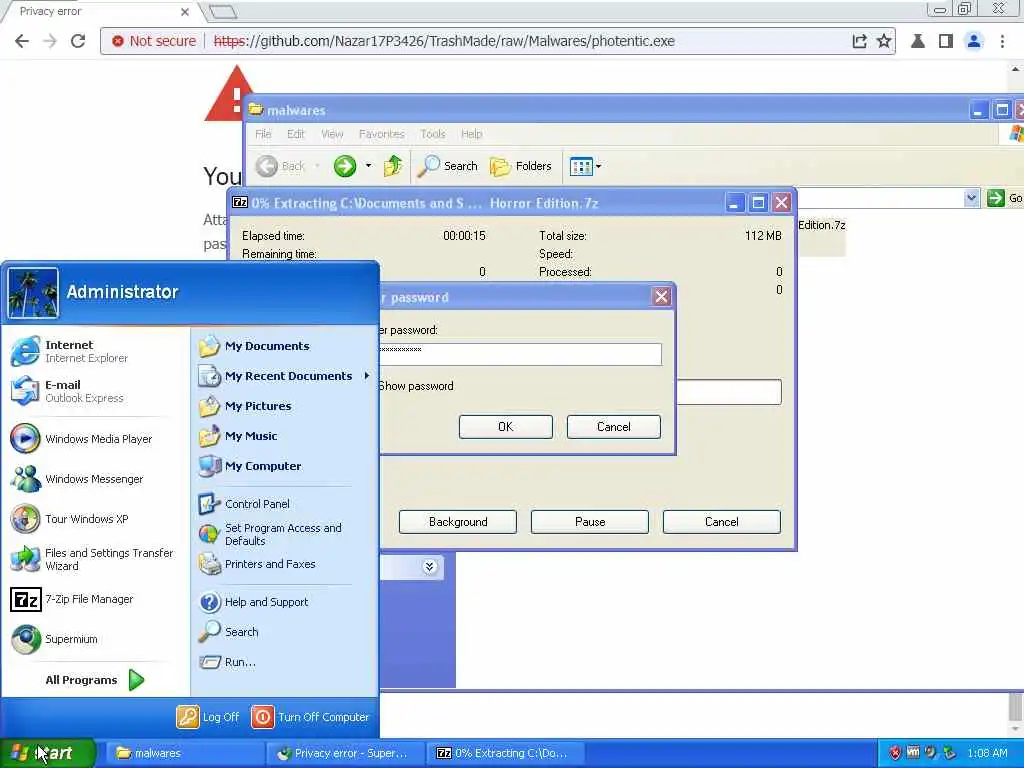1024x768 pixels.
Task: Open new browser tab
Action: click(x=223, y=11)
